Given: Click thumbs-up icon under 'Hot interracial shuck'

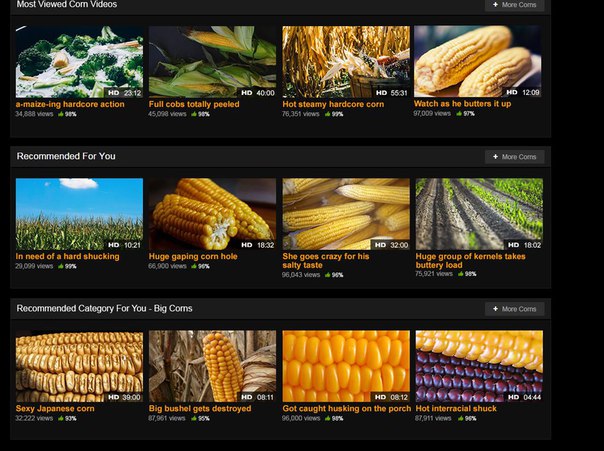Looking at the screenshot, I should click(x=461, y=418).
